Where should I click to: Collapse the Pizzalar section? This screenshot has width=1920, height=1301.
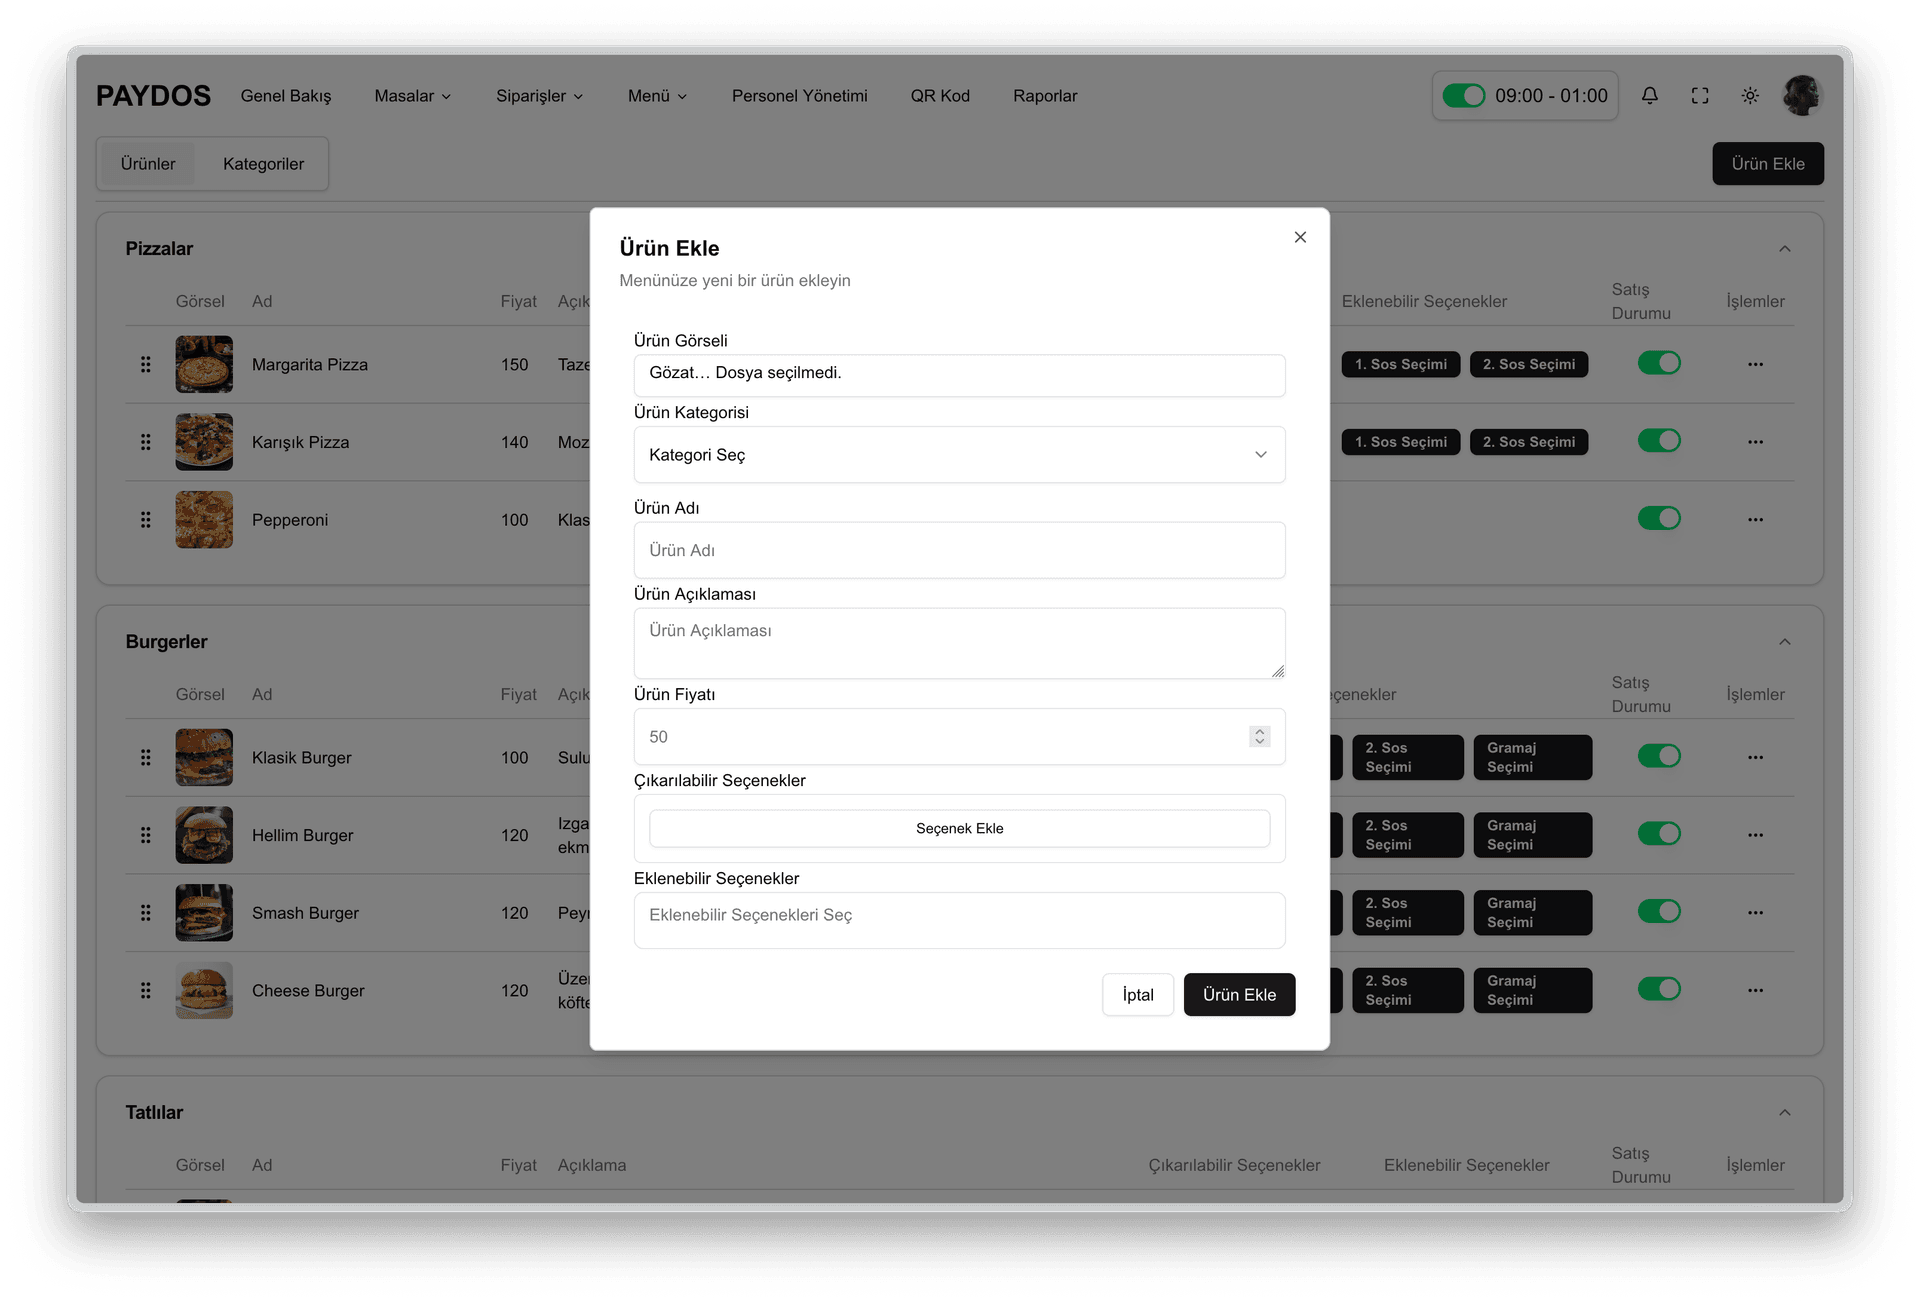1784,249
